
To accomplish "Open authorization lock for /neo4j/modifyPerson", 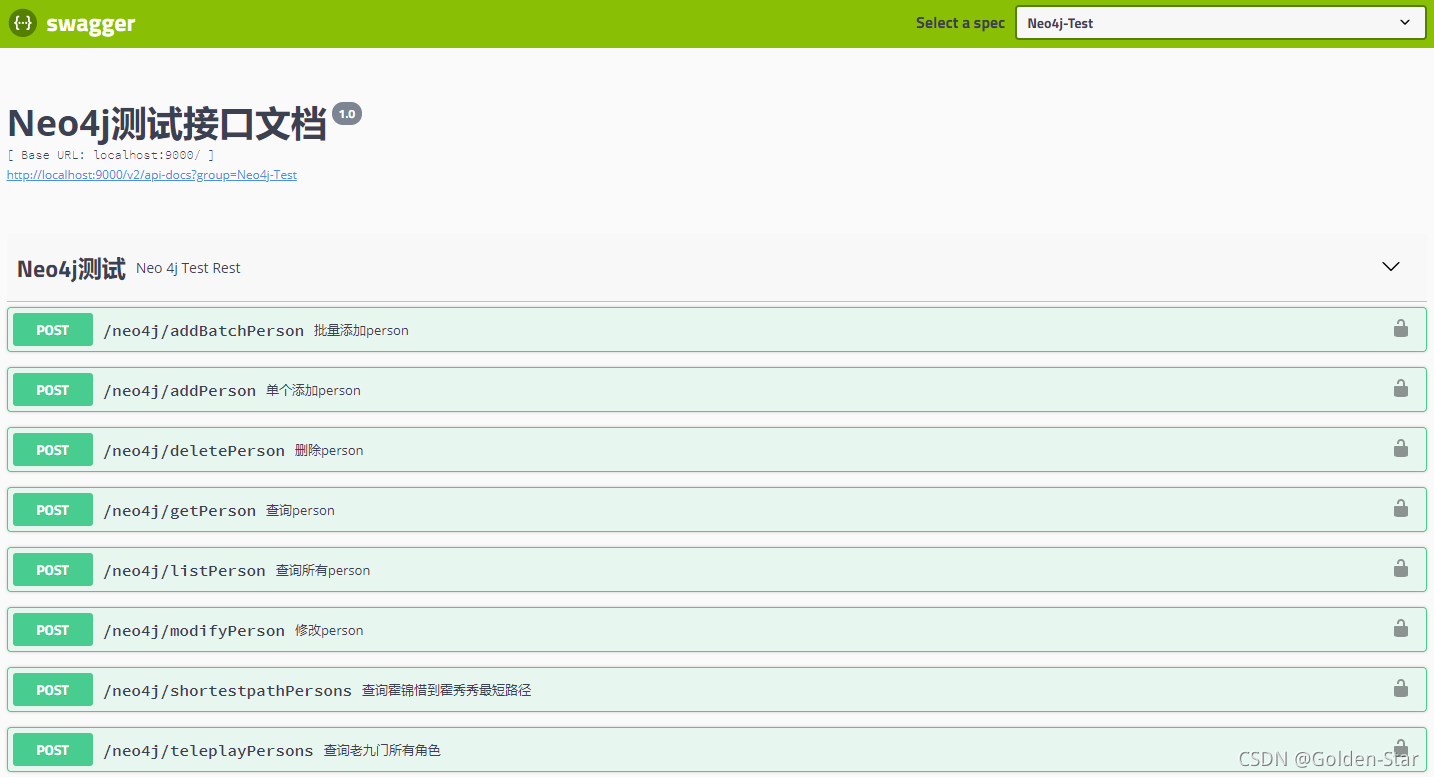I will coord(1400,629).
